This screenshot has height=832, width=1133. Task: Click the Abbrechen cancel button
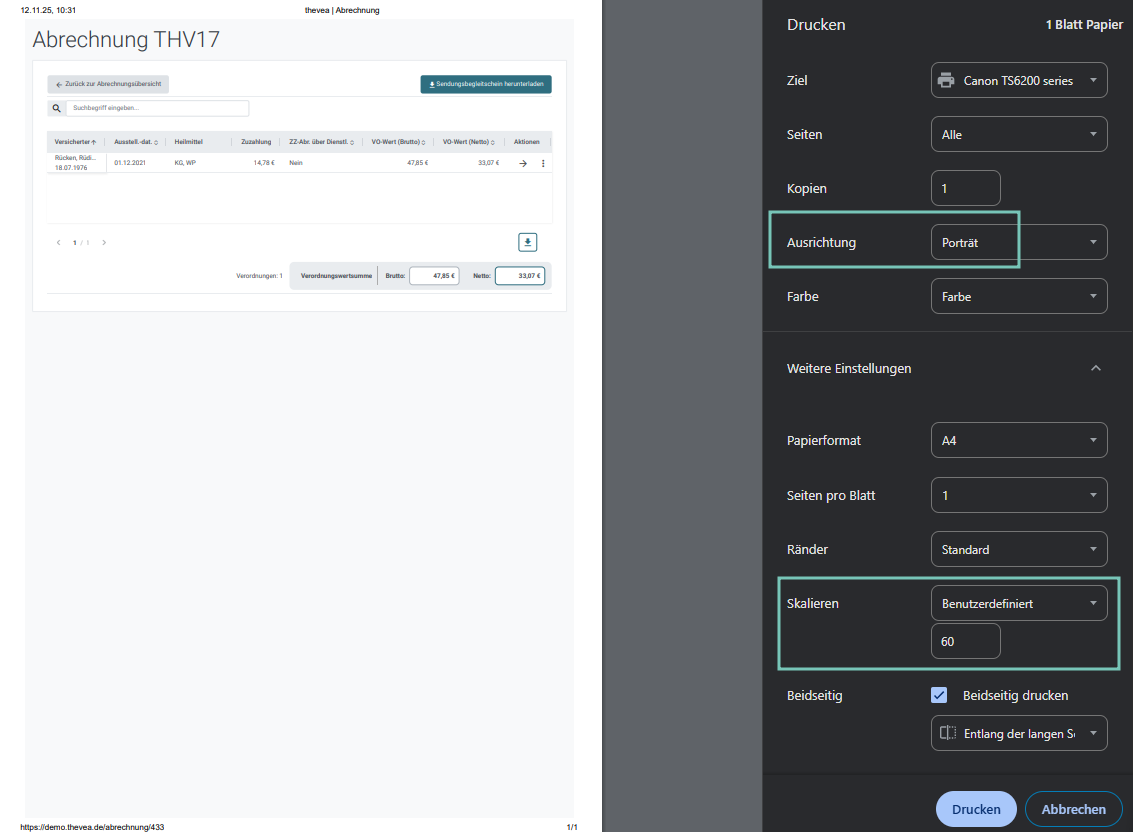tap(1073, 810)
